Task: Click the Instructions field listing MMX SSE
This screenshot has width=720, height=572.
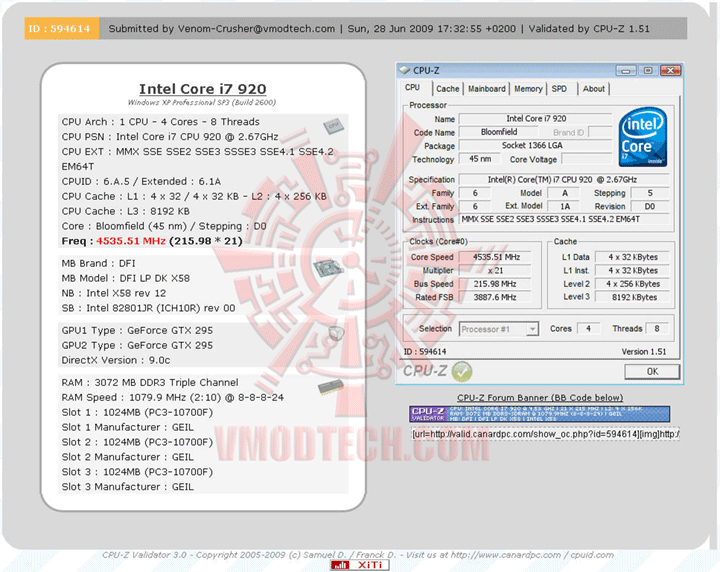Action: pyautogui.click(x=564, y=219)
